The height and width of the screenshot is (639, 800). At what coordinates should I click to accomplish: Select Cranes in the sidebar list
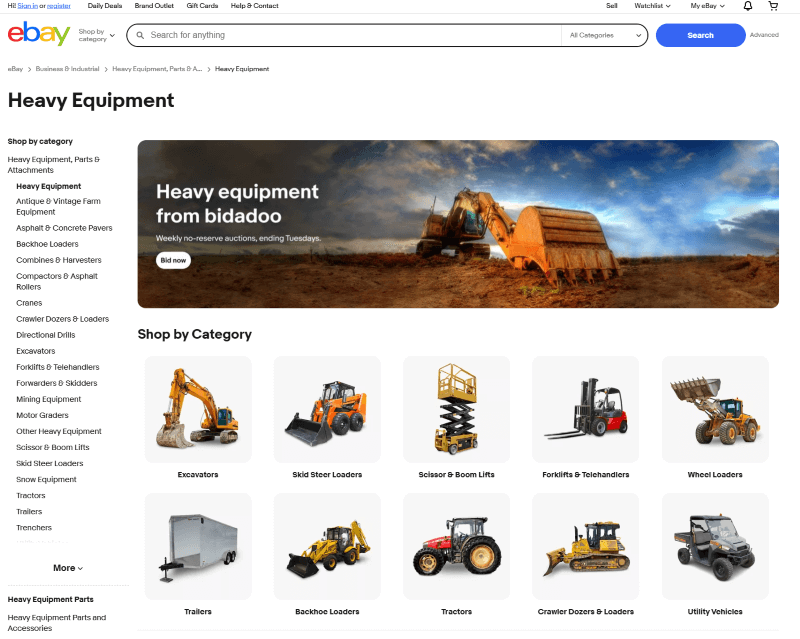(29, 303)
